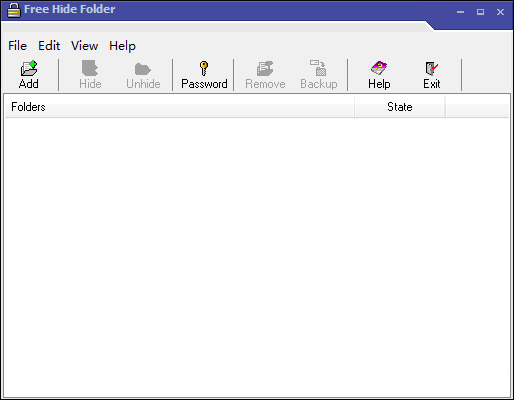Open the Edit menu
The image size is (514, 400).
tap(49, 46)
